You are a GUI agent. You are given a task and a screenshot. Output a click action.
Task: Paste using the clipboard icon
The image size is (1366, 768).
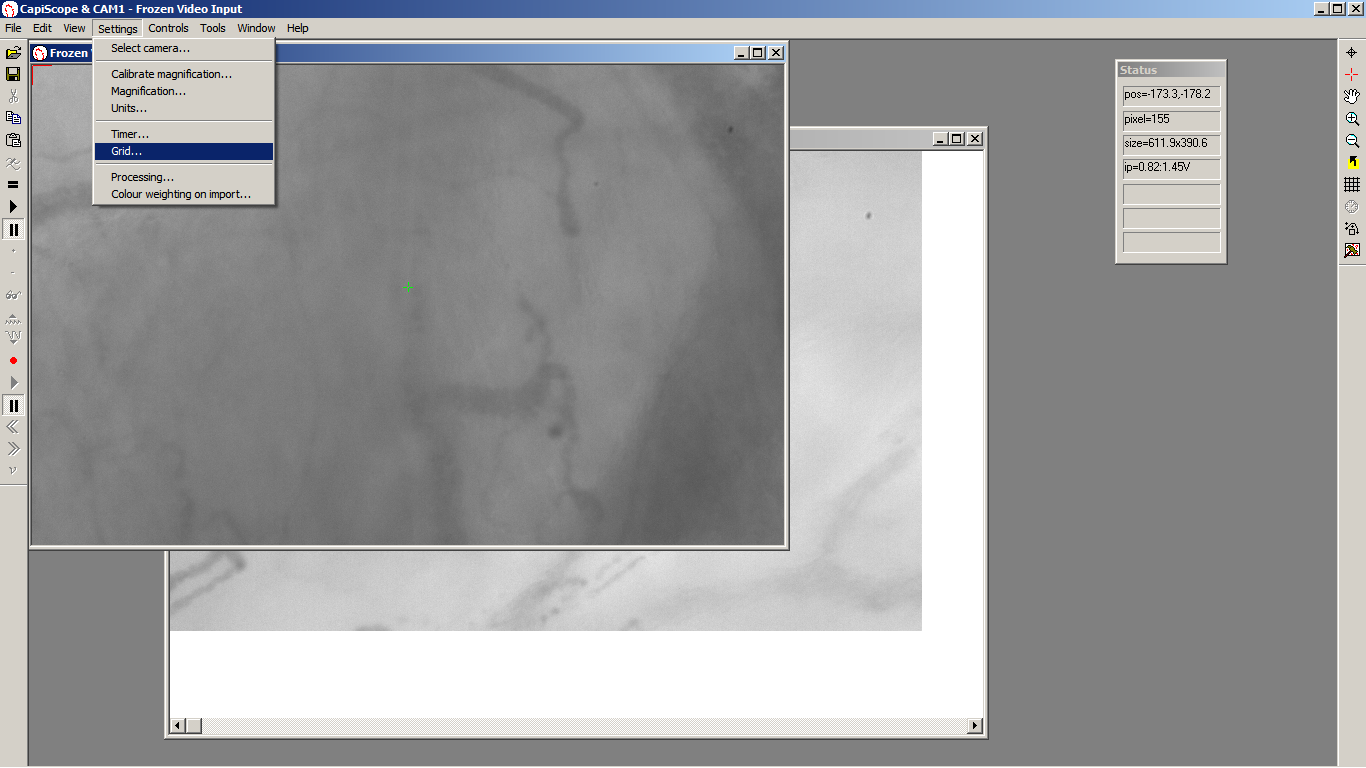13,140
